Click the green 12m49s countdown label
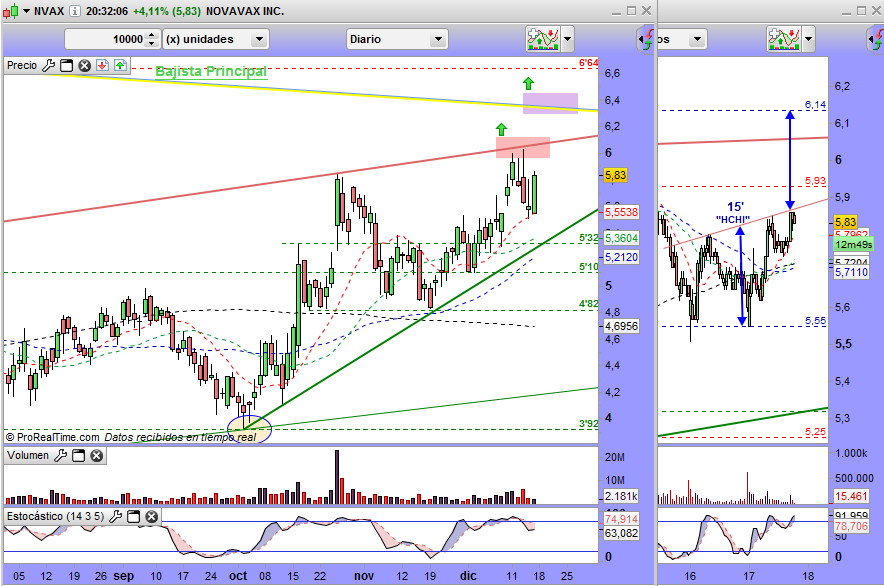The image size is (884, 586). tap(853, 244)
